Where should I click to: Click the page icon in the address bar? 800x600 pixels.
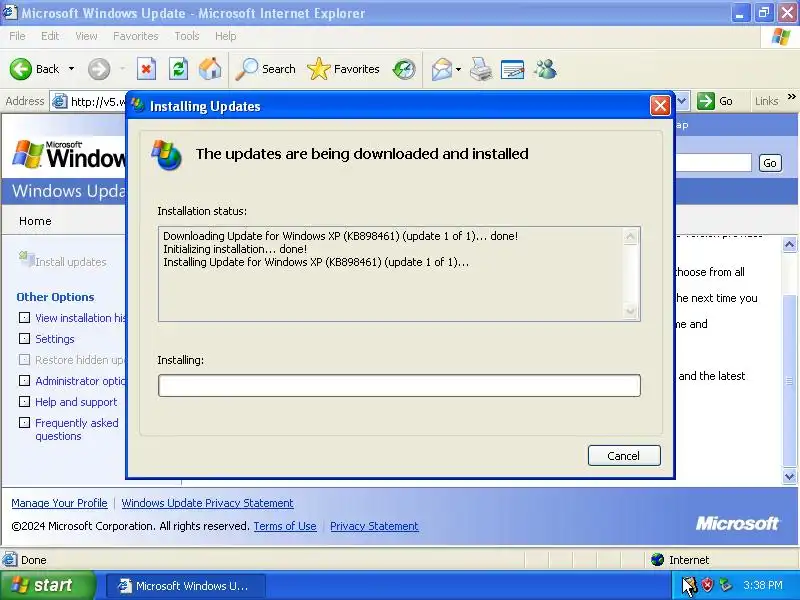tap(60, 102)
